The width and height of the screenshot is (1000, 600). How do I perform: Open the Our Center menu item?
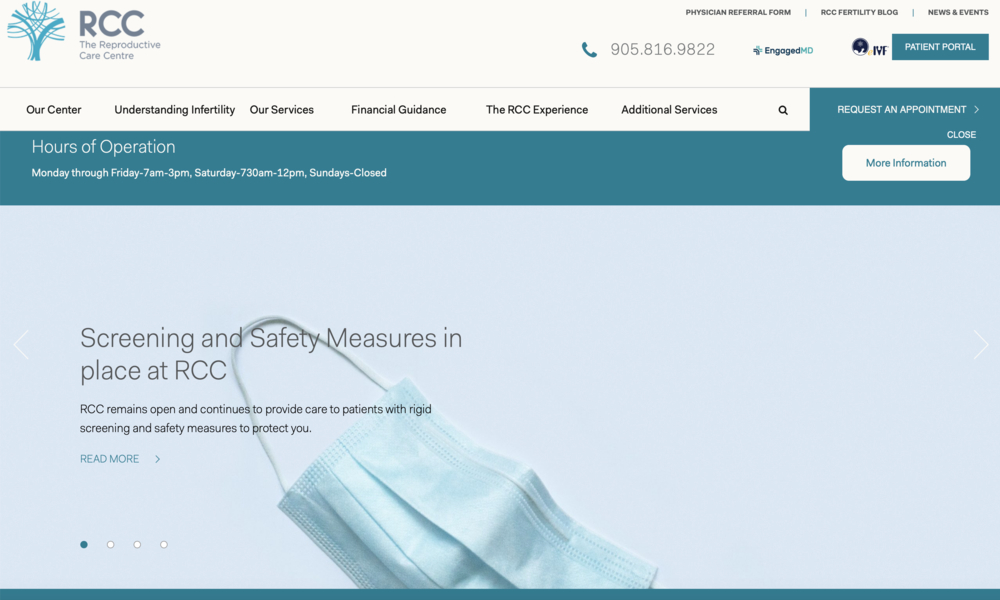(x=54, y=110)
